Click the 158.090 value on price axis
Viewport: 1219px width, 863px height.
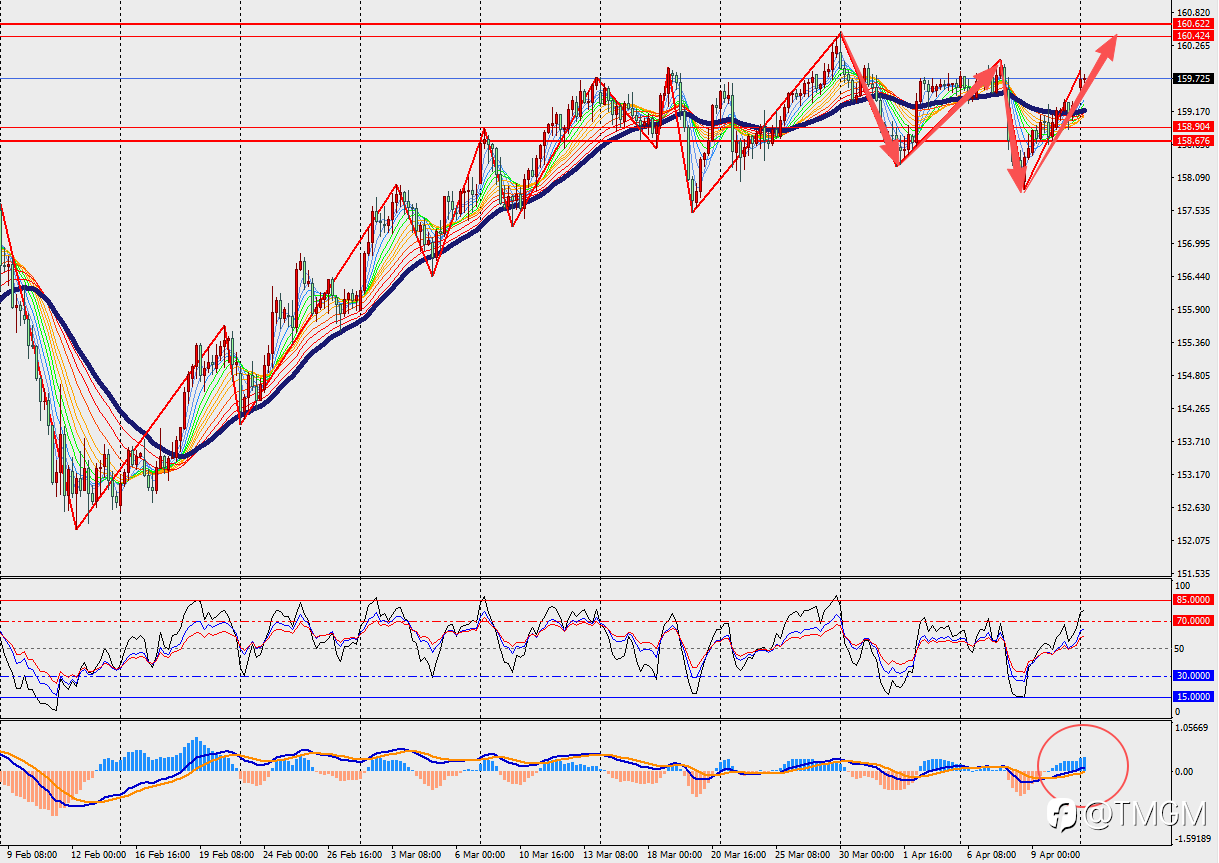click(1195, 178)
